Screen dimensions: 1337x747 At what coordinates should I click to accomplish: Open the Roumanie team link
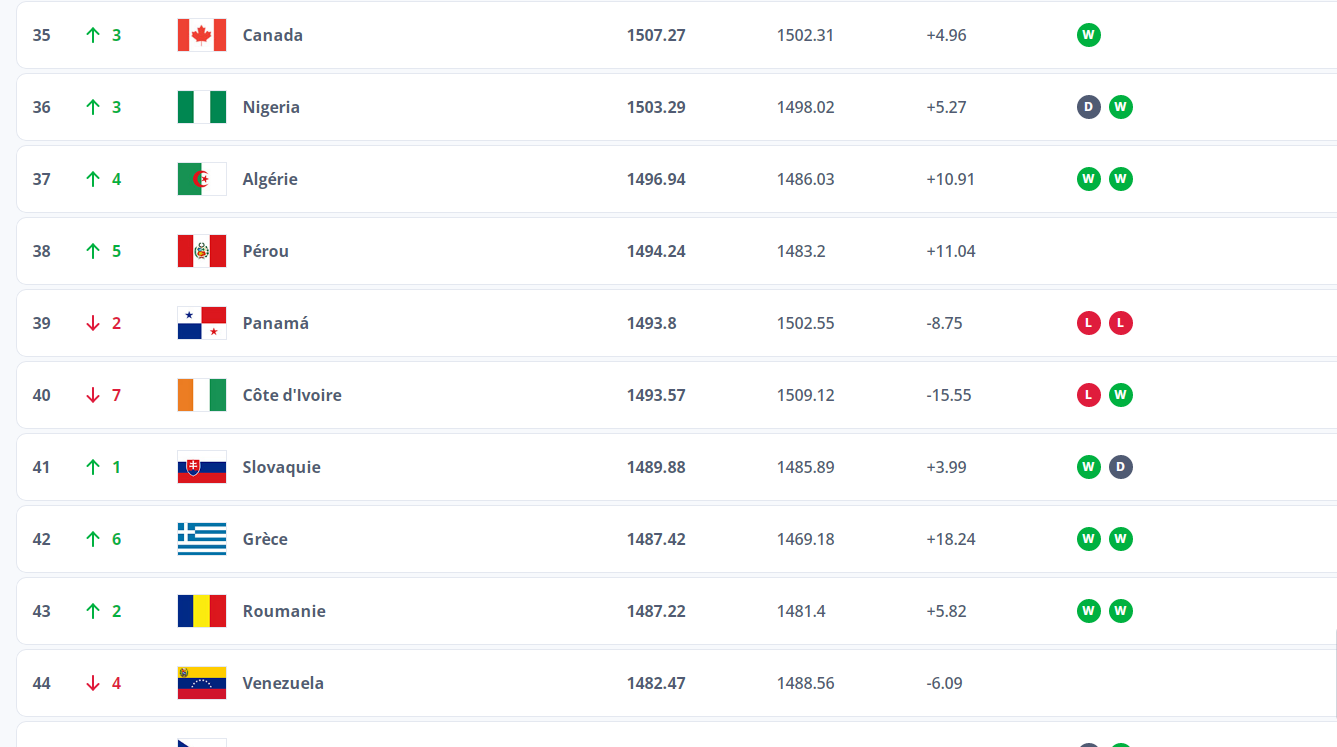point(284,611)
